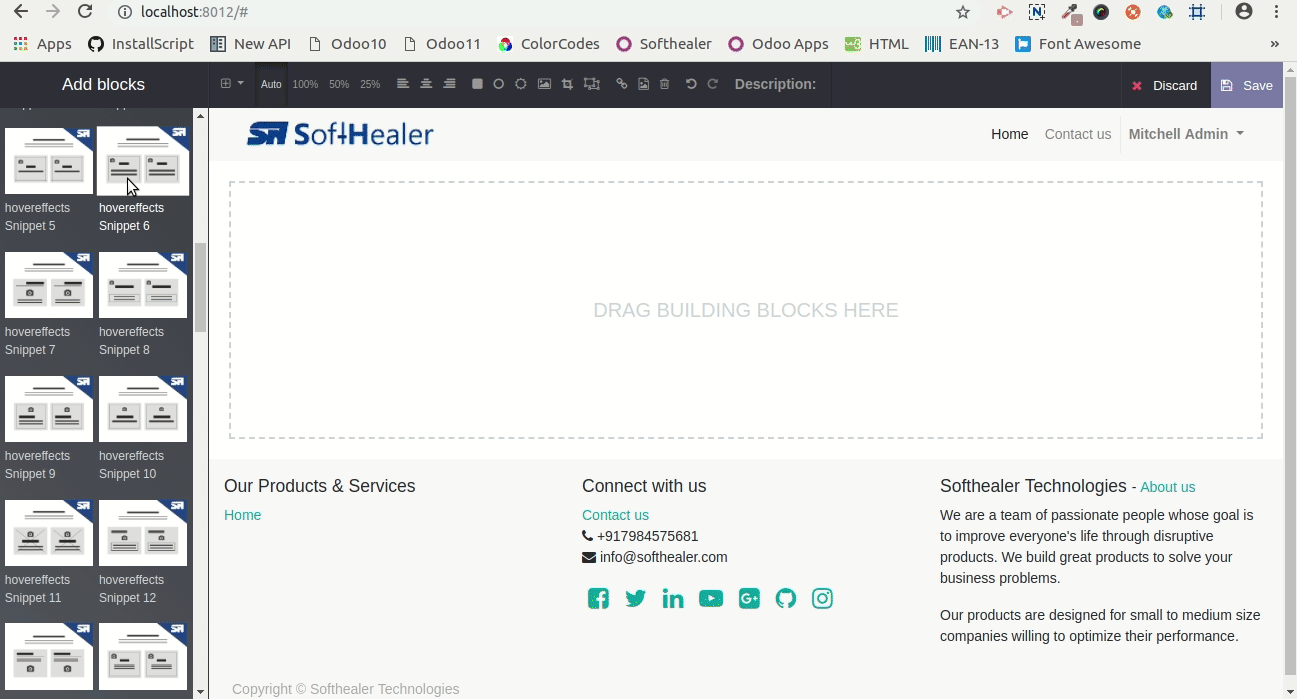This screenshot has height=699, width=1297.
Task: Apply thumbnail border image style
Action: point(521,84)
